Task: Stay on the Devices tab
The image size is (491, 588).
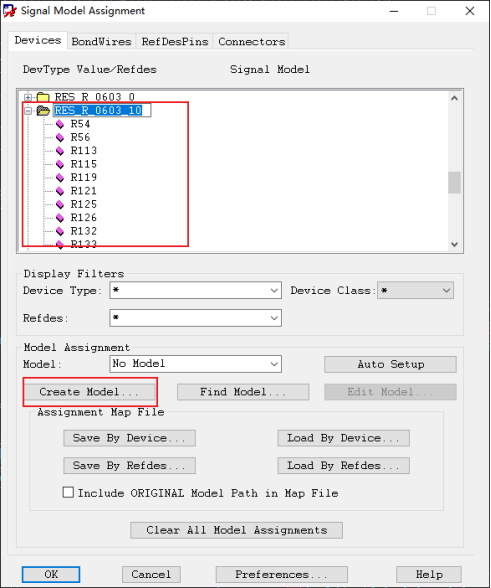Action: pyautogui.click(x=38, y=40)
